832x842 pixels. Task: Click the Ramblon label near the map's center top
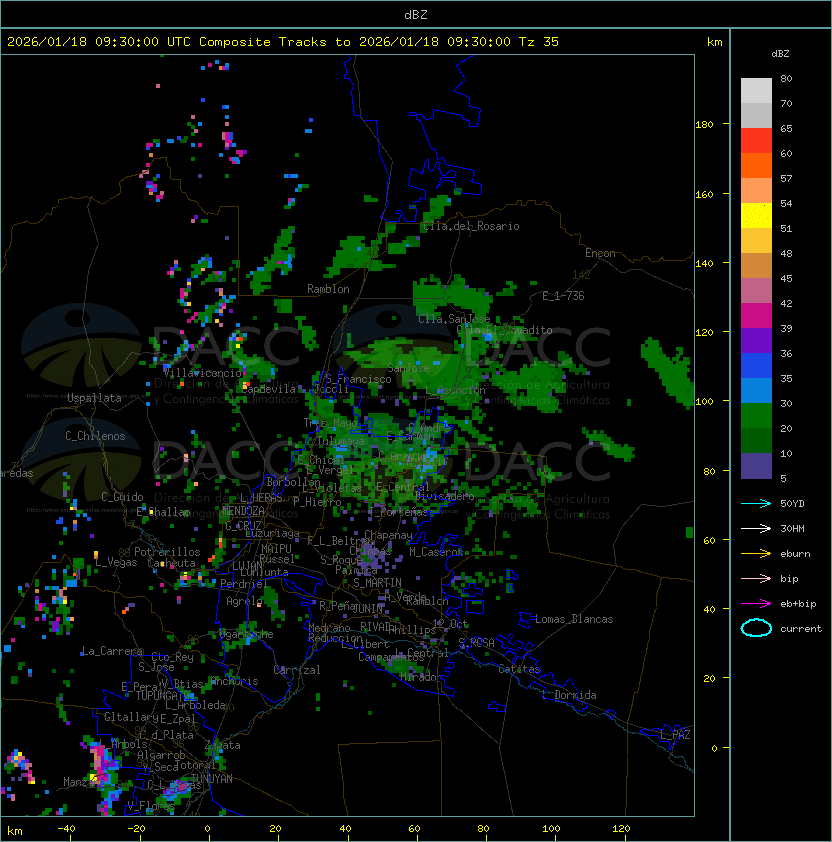(328, 289)
